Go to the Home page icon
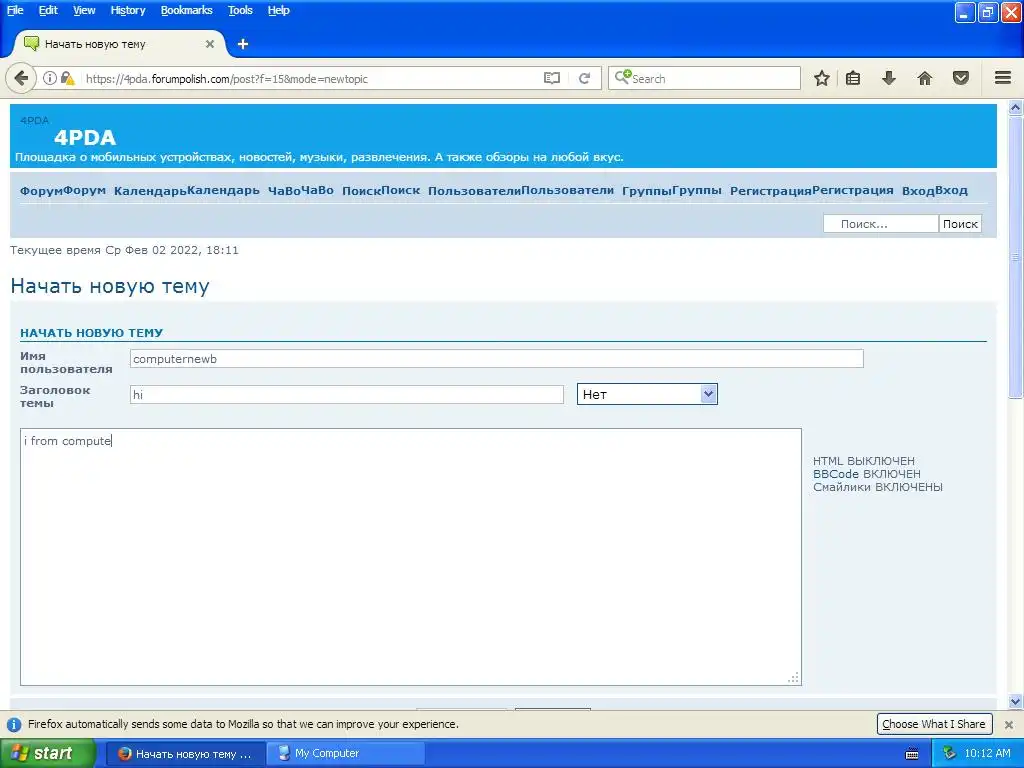The image size is (1024, 768). coord(925,78)
